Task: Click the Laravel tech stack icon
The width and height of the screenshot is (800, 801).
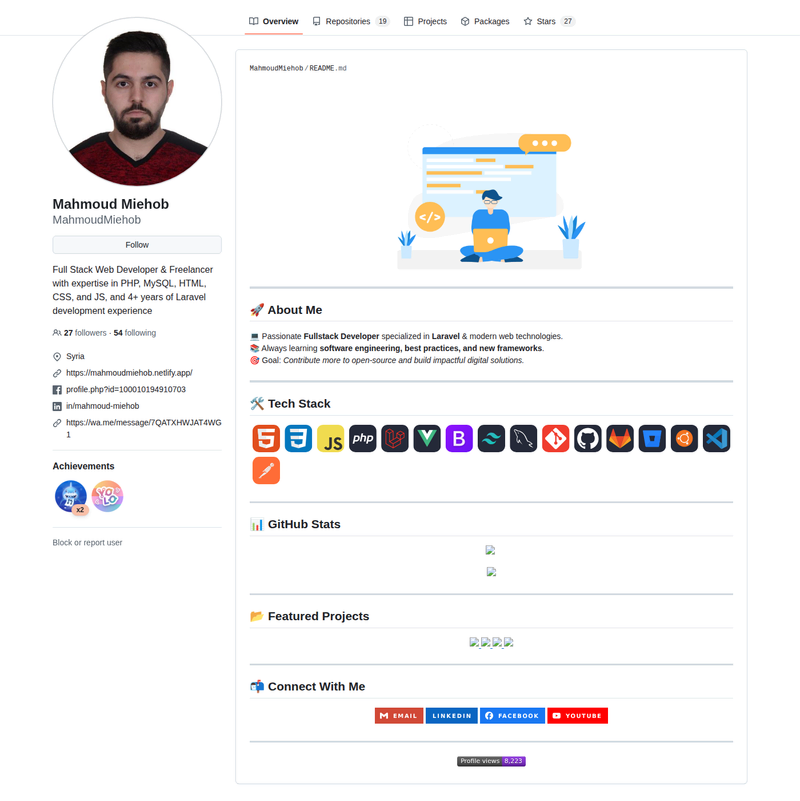Action: point(395,438)
